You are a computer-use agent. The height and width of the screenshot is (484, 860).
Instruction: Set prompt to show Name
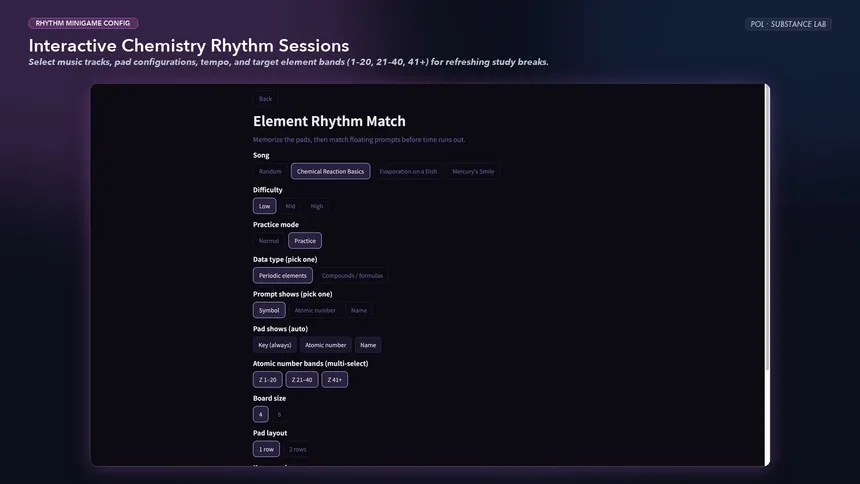point(359,310)
